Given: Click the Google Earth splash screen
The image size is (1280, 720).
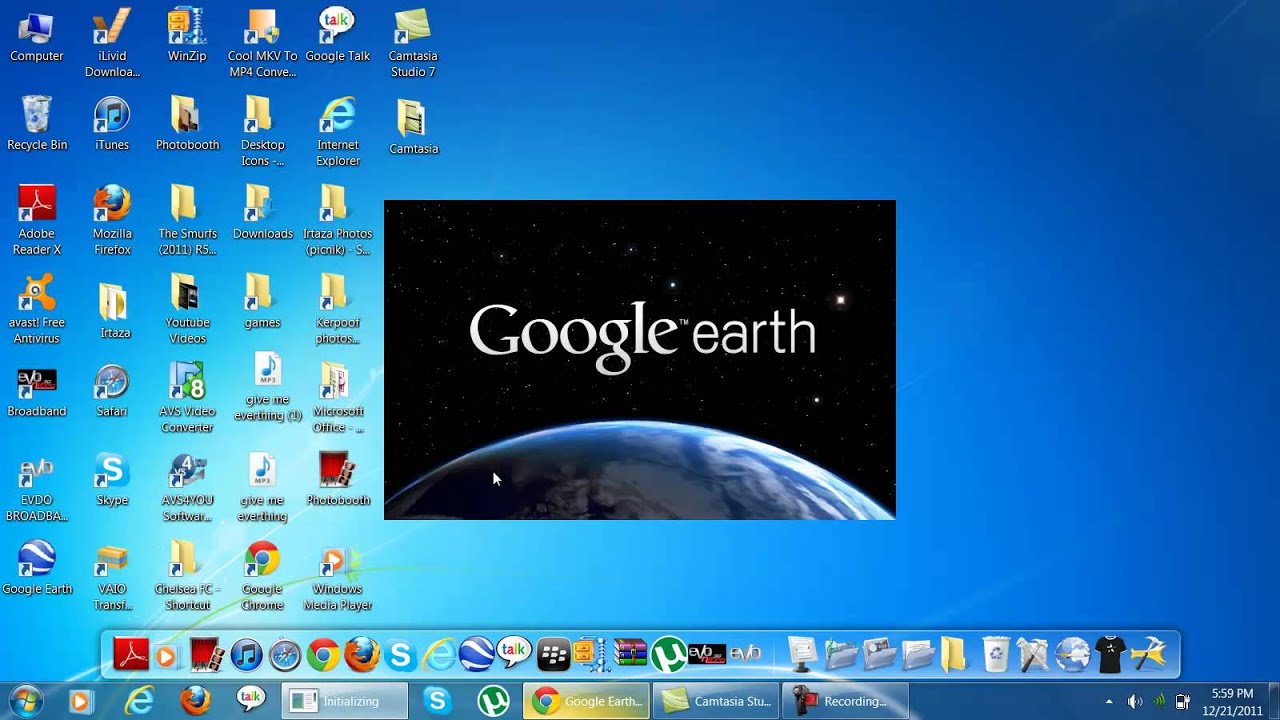Looking at the screenshot, I should pyautogui.click(x=640, y=360).
